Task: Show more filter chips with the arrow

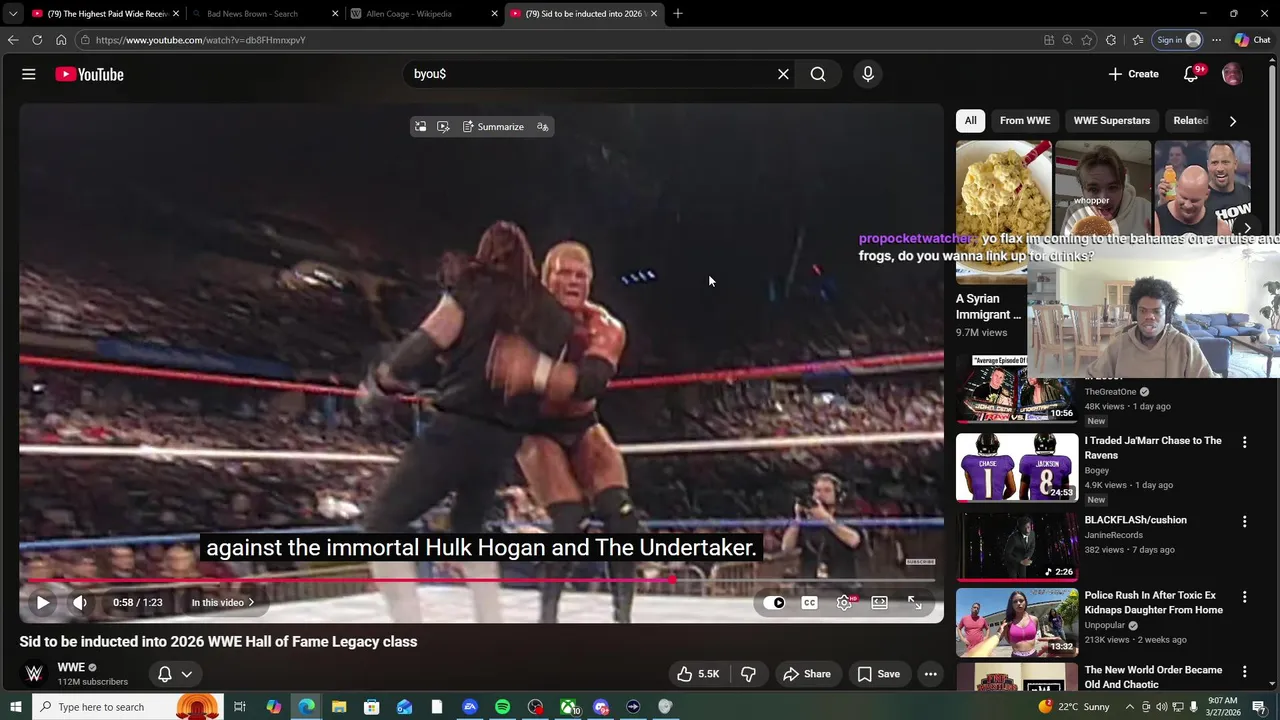Action: tap(1232, 121)
